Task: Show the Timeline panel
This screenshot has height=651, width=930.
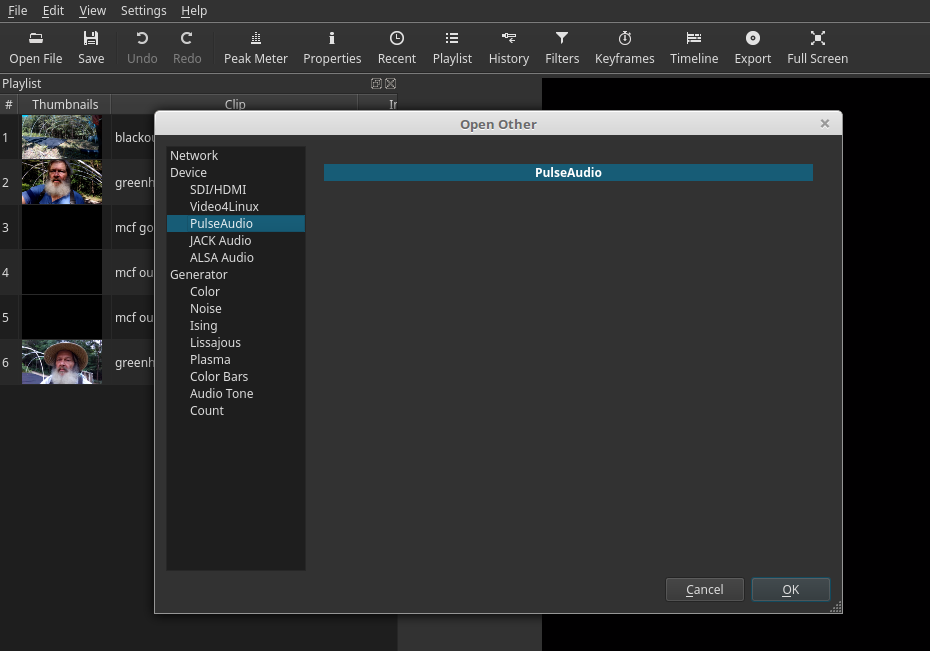Action: point(694,48)
